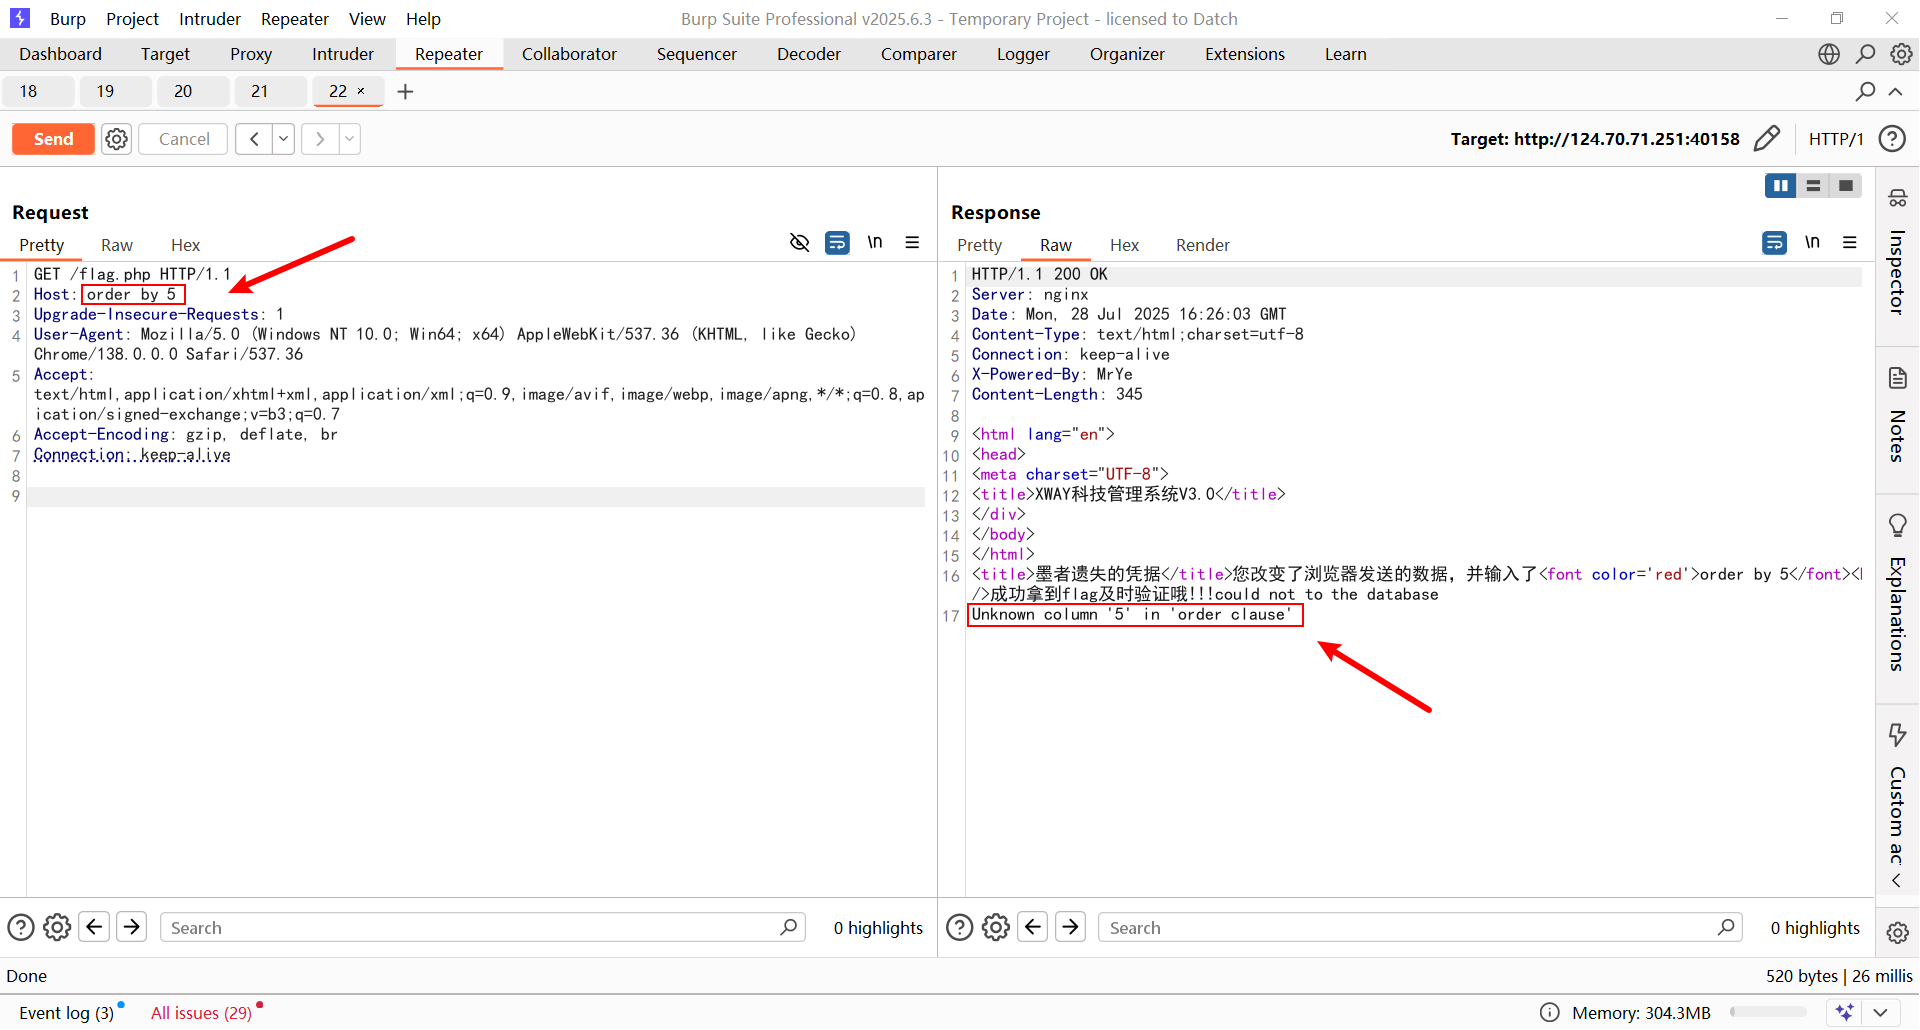The image size is (1920, 1030).
Task: Open All issues (29)
Action: (x=201, y=1013)
